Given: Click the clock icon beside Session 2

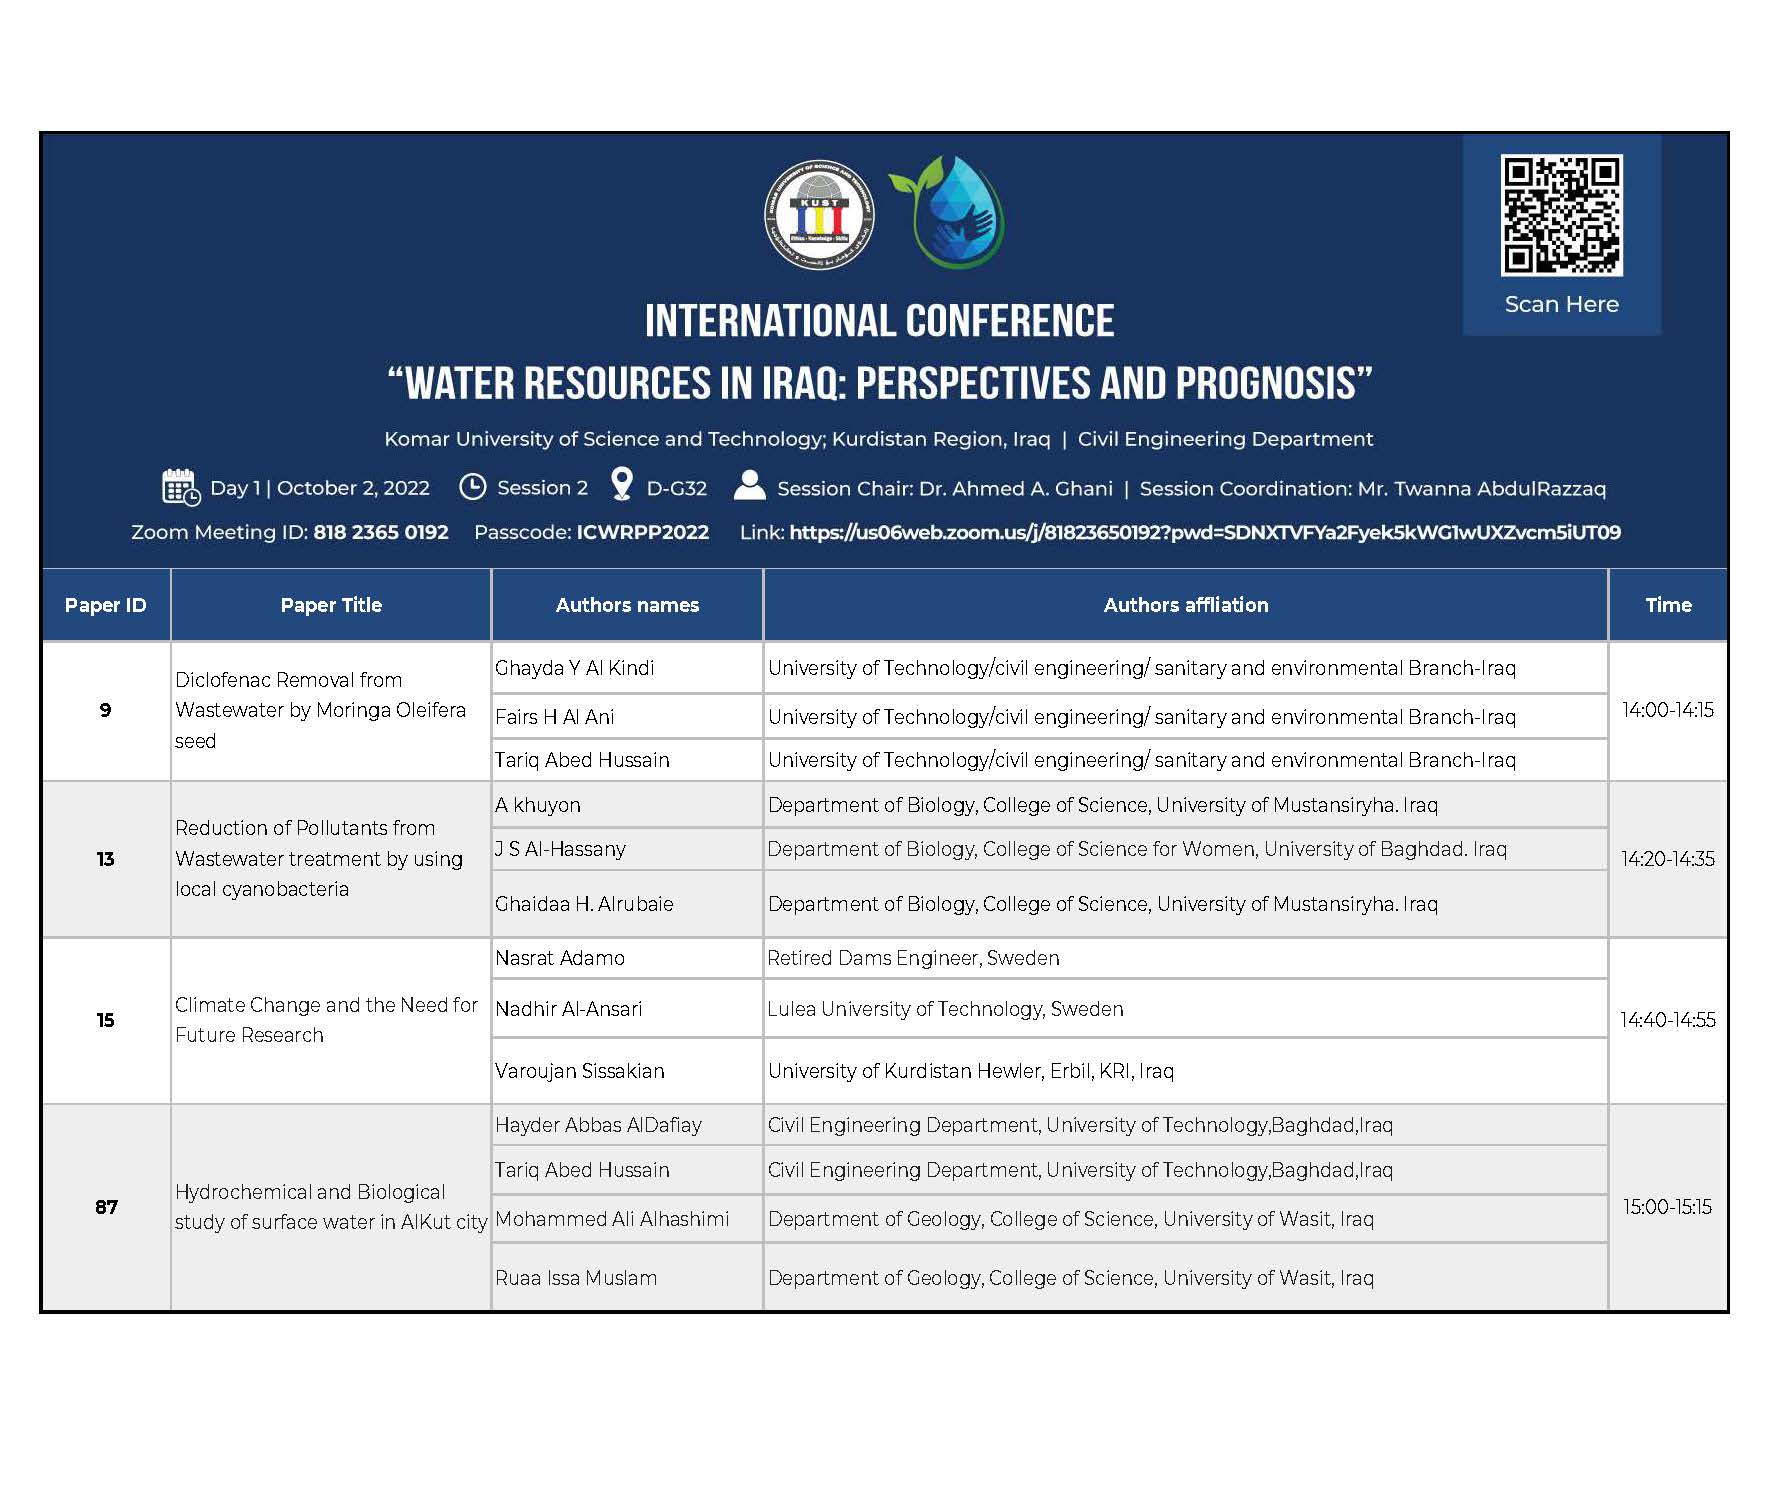Looking at the screenshot, I should (472, 487).
